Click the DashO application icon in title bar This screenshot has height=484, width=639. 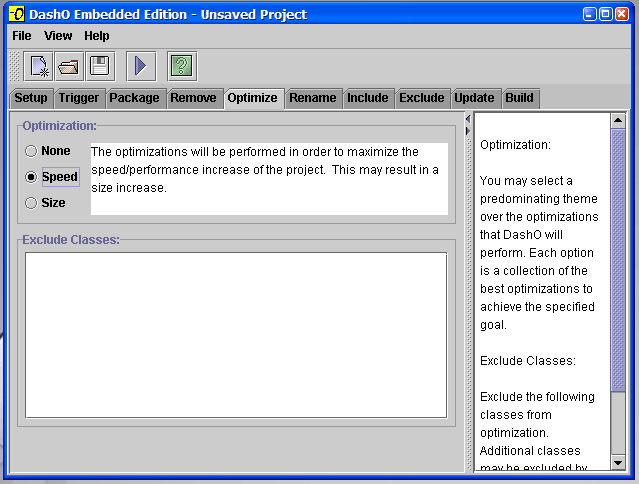(17, 14)
